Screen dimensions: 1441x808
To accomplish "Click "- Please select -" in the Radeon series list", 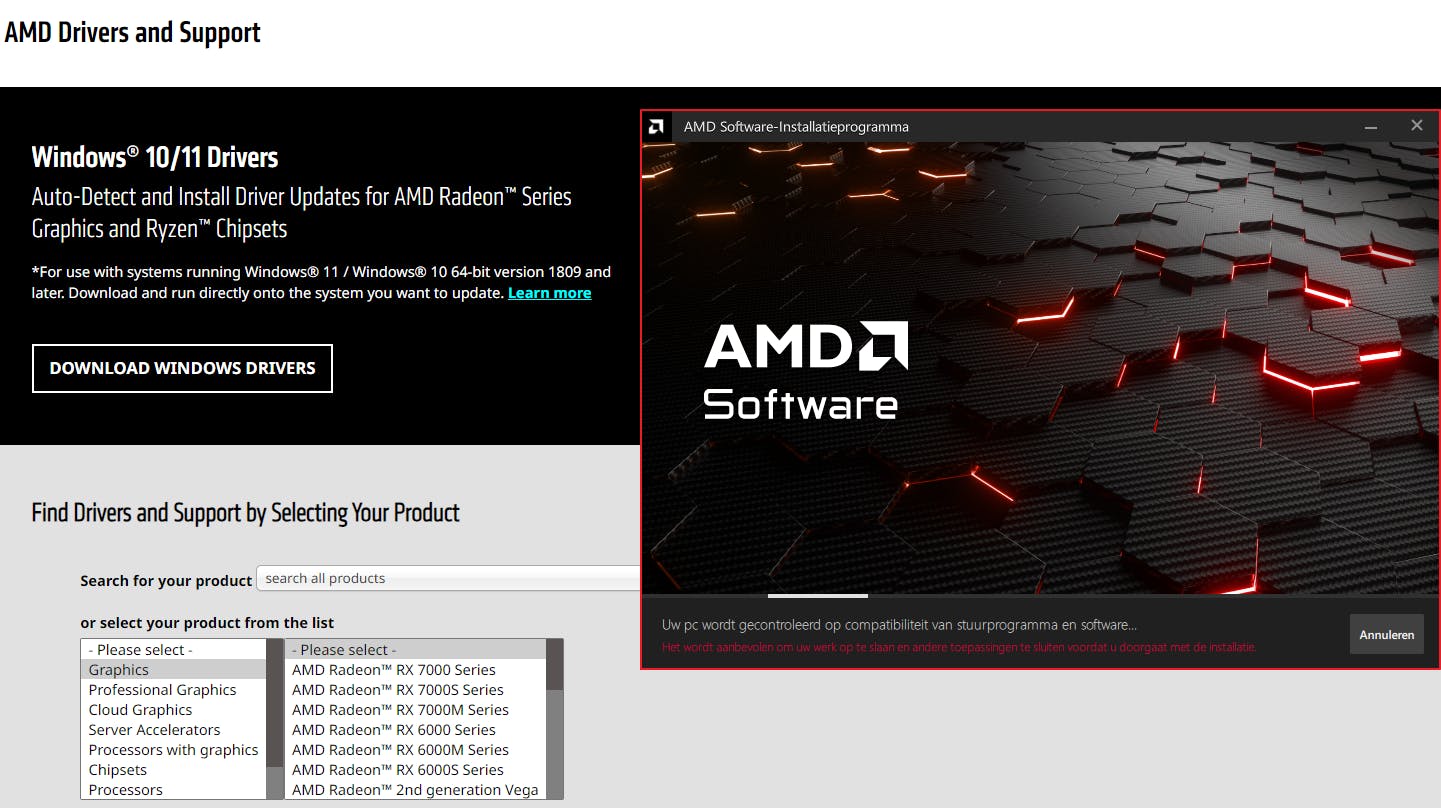I will coord(415,650).
